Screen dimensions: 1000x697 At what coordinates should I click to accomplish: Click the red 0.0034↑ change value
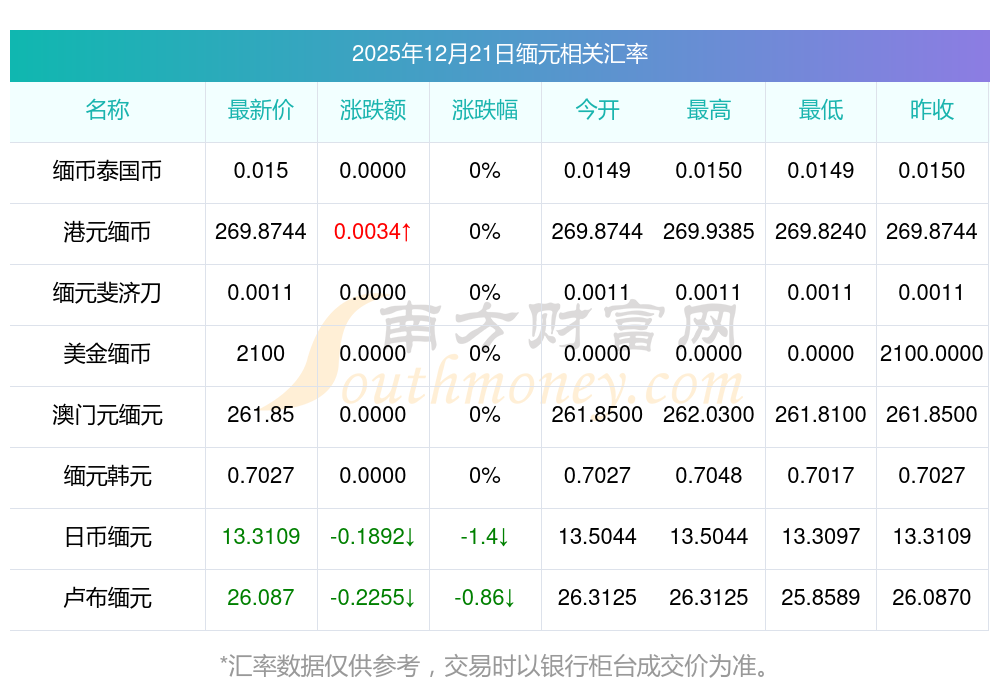(x=373, y=232)
